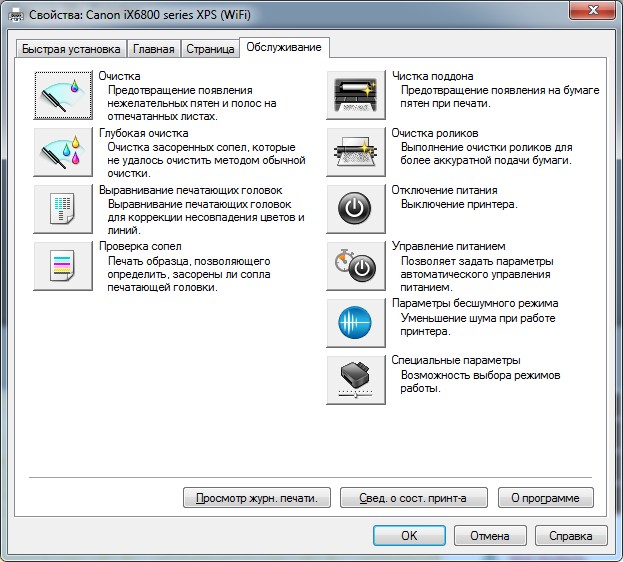
Task: Open Управление питанием auto power icon
Action: (356, 265)
